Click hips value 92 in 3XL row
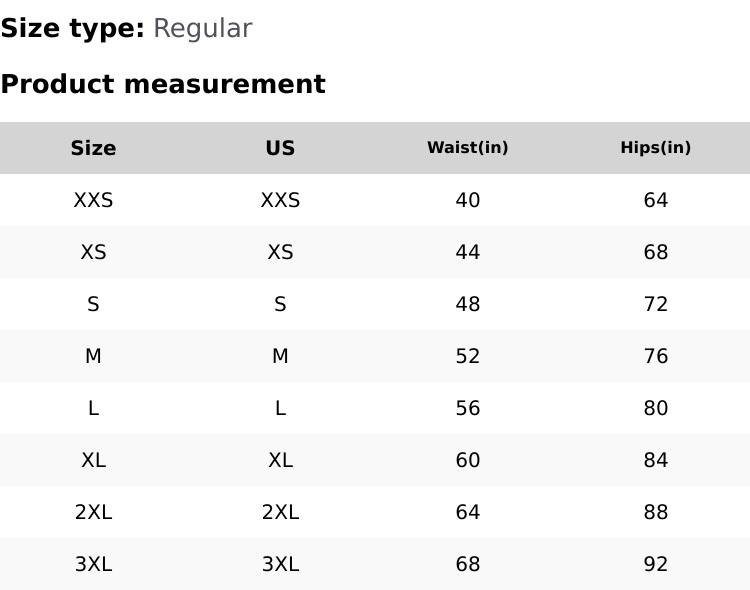 coord(655,564)
